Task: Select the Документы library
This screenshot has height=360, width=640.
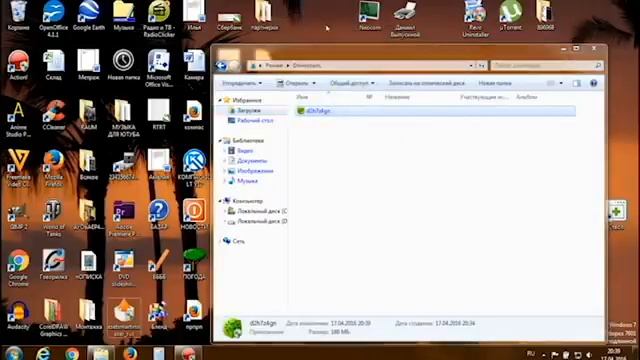Action: click(252, 161)
